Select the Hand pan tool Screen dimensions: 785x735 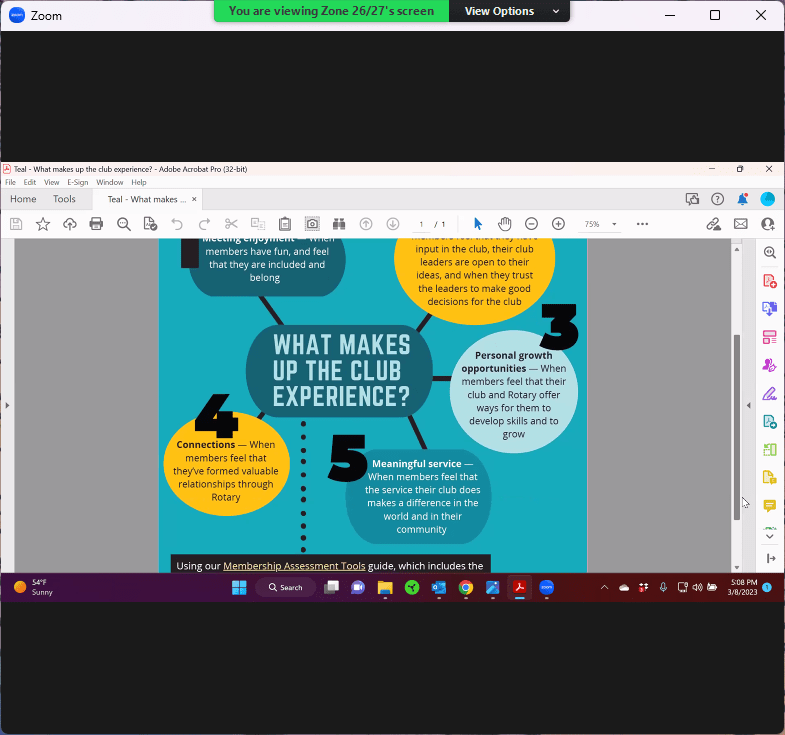(505, 224)
